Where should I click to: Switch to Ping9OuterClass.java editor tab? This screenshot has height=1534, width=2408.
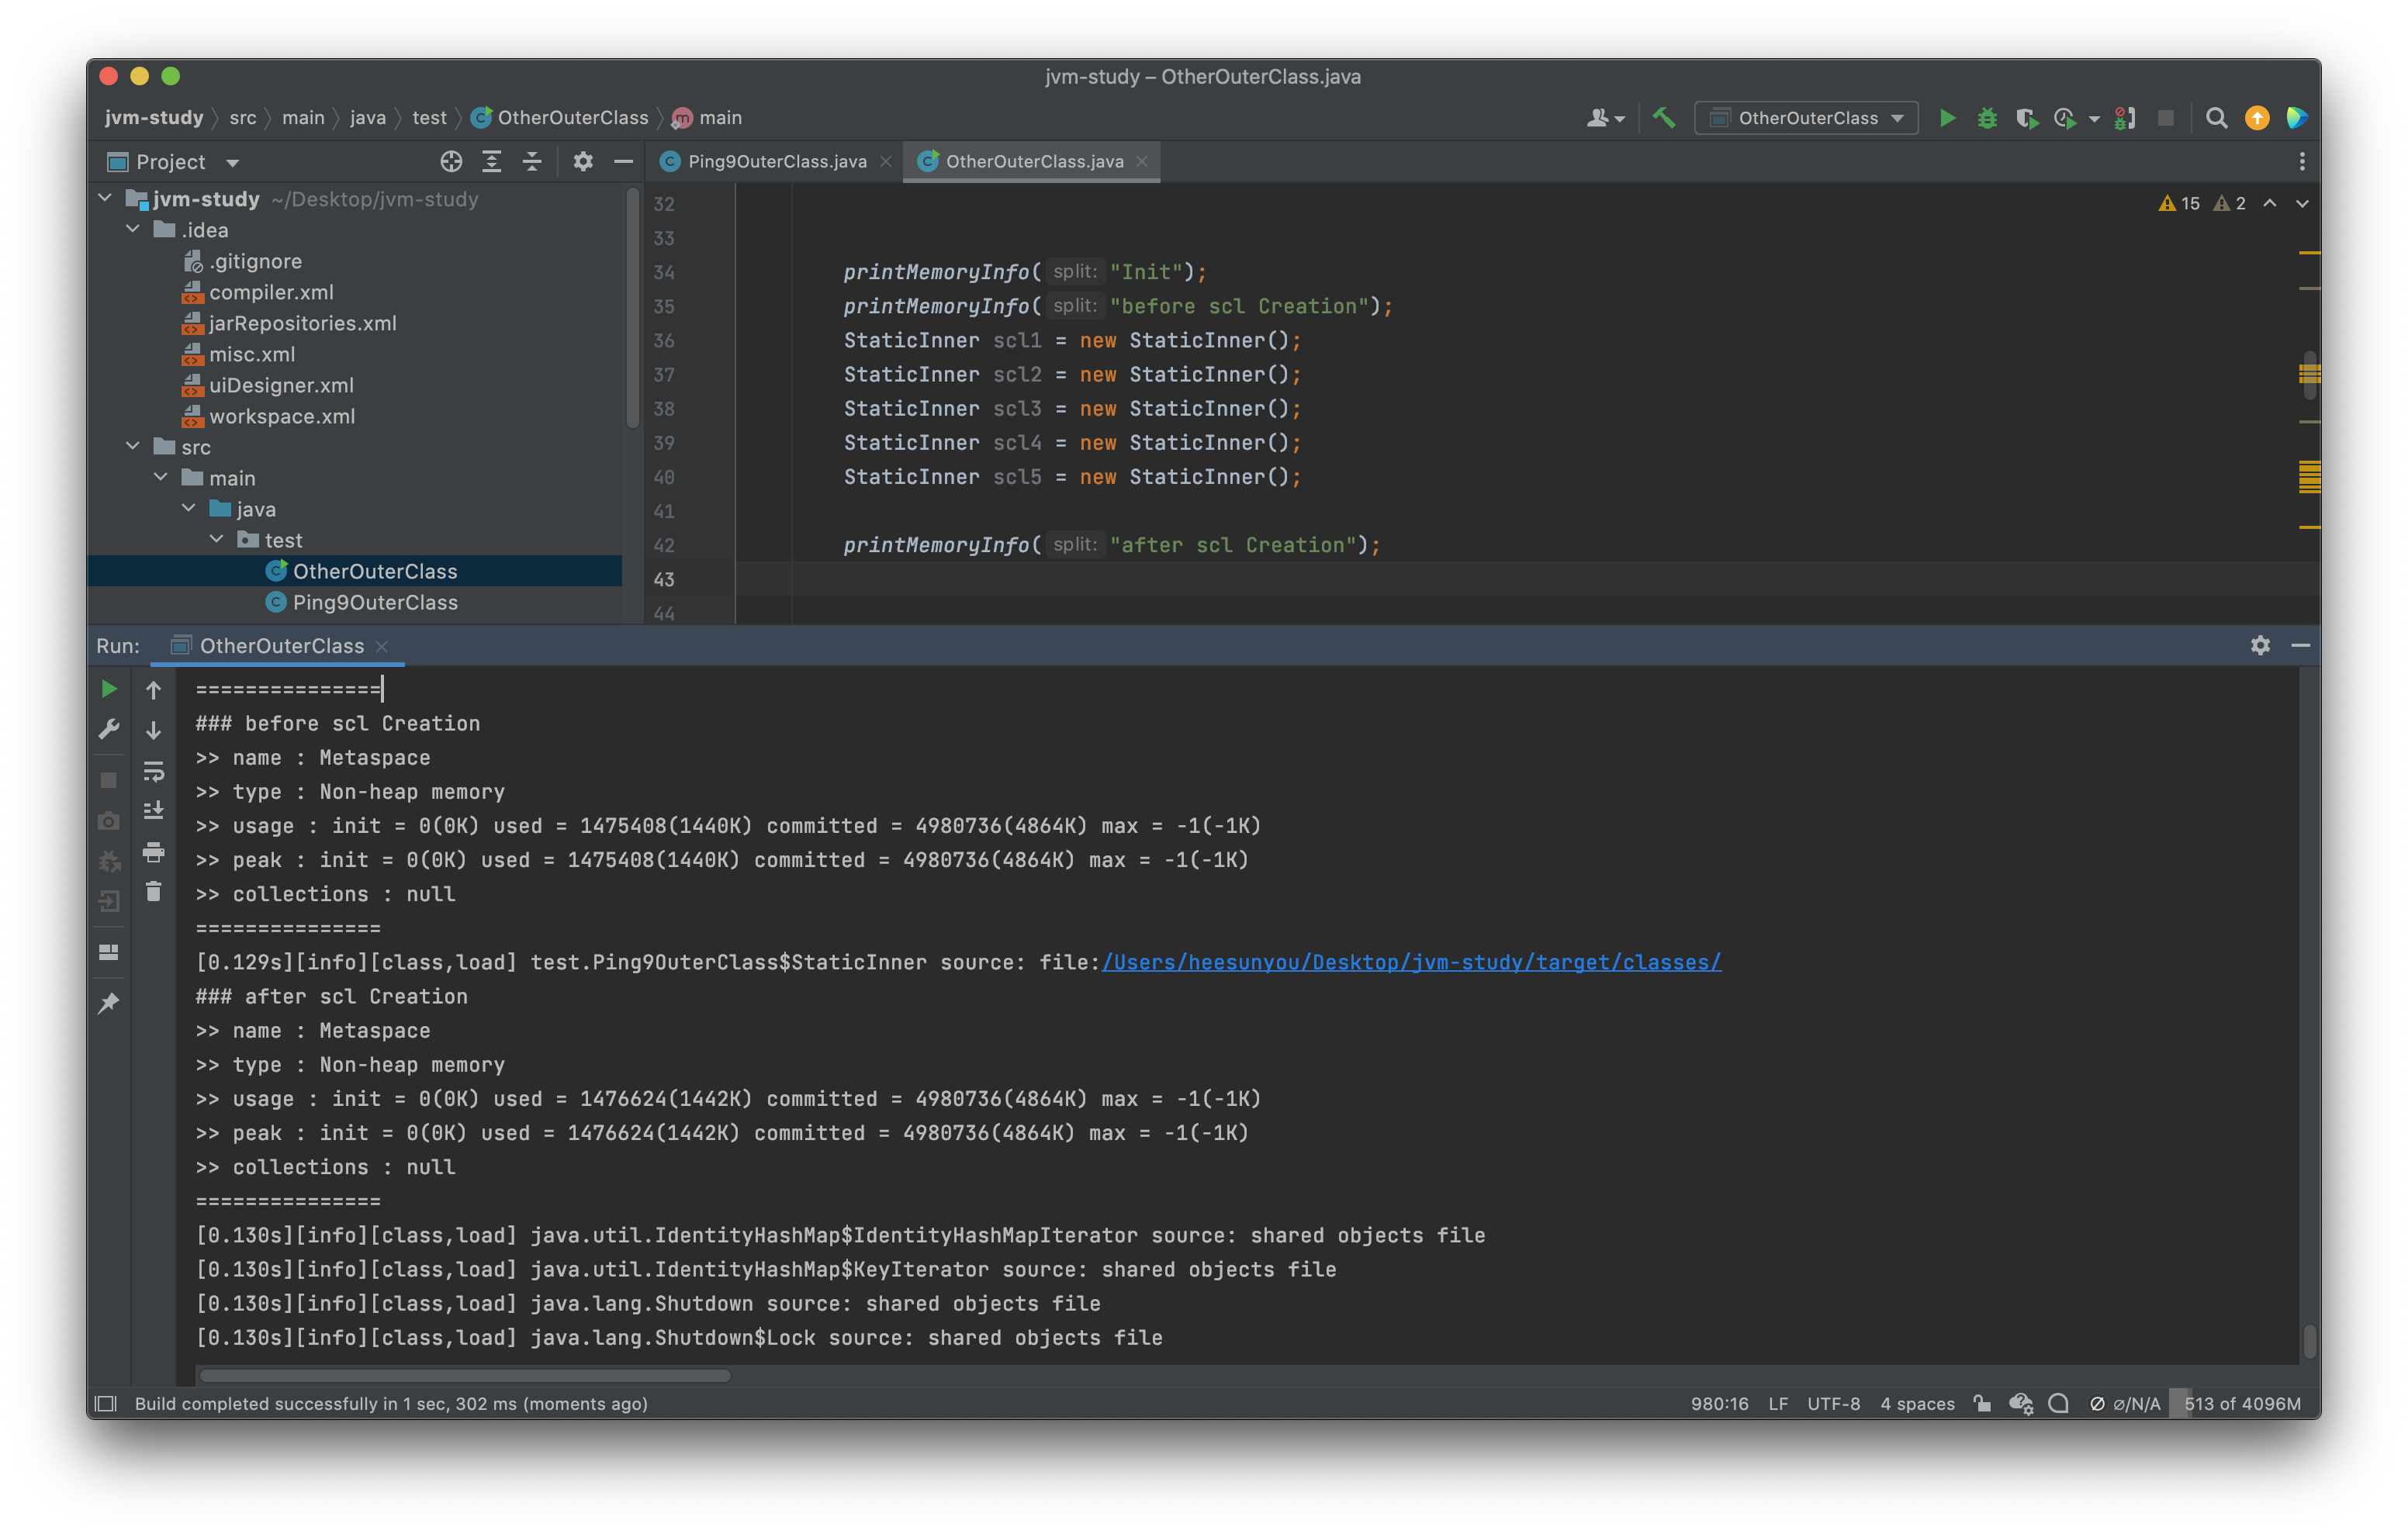776,162
